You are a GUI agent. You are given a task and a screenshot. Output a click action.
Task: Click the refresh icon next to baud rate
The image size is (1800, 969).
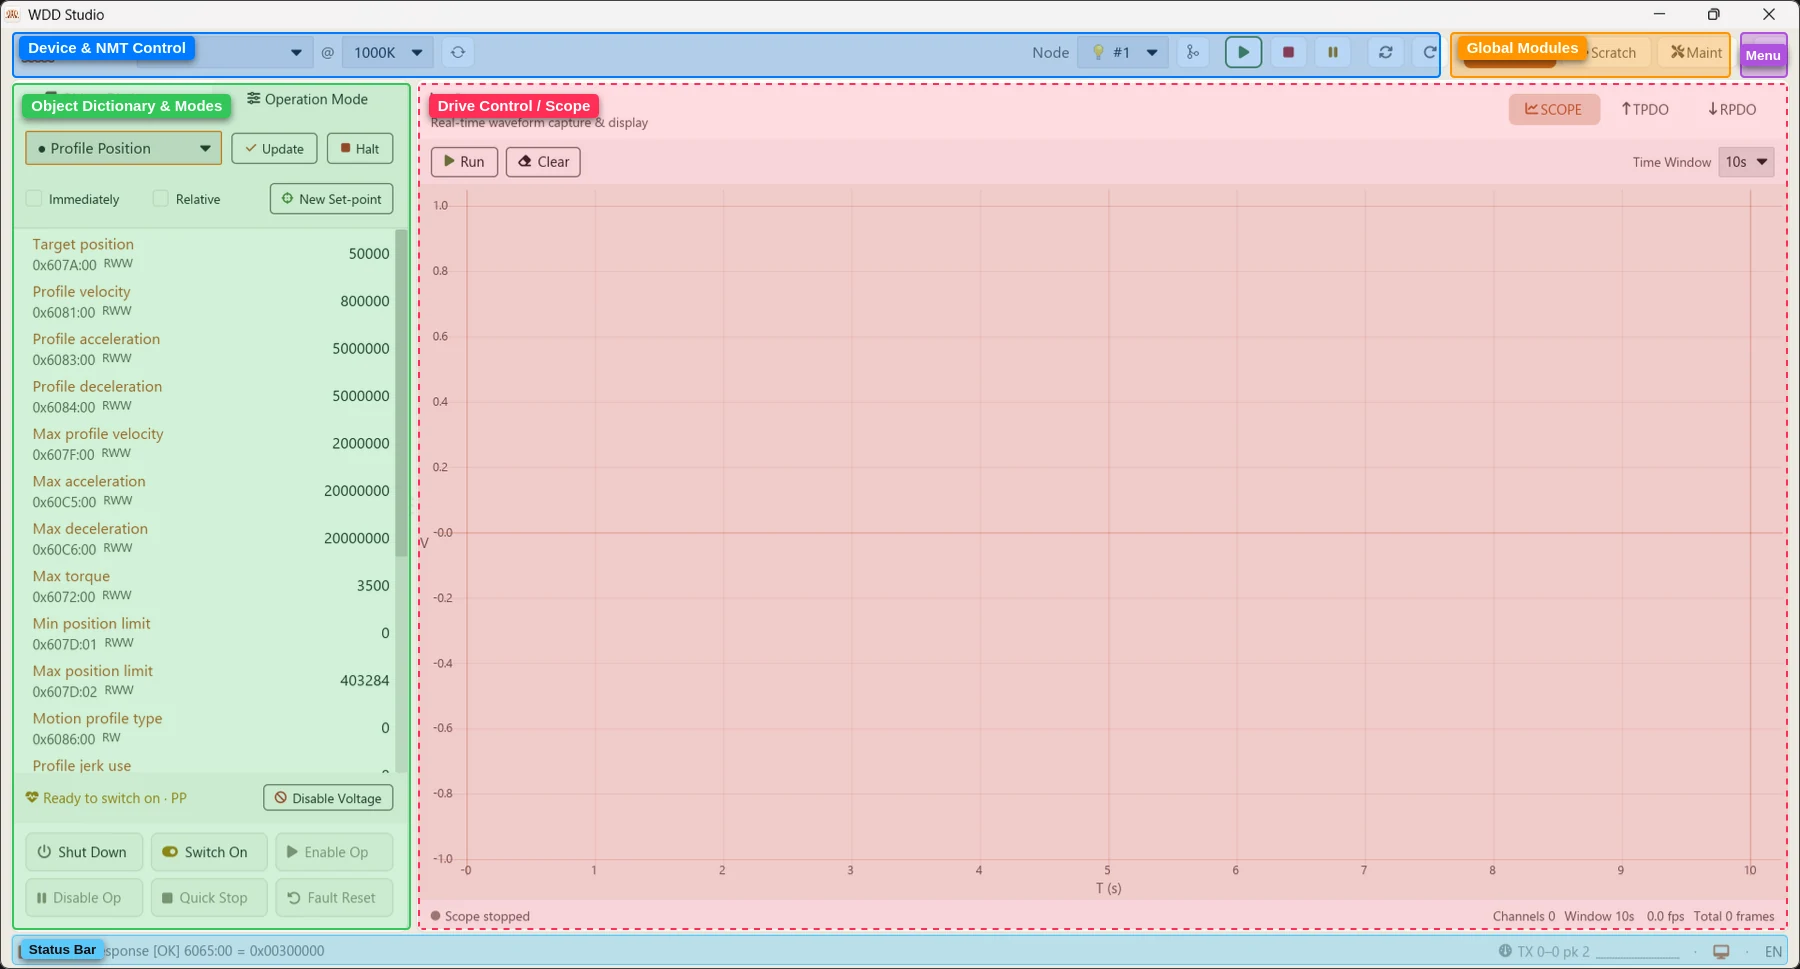coord(458,52)
